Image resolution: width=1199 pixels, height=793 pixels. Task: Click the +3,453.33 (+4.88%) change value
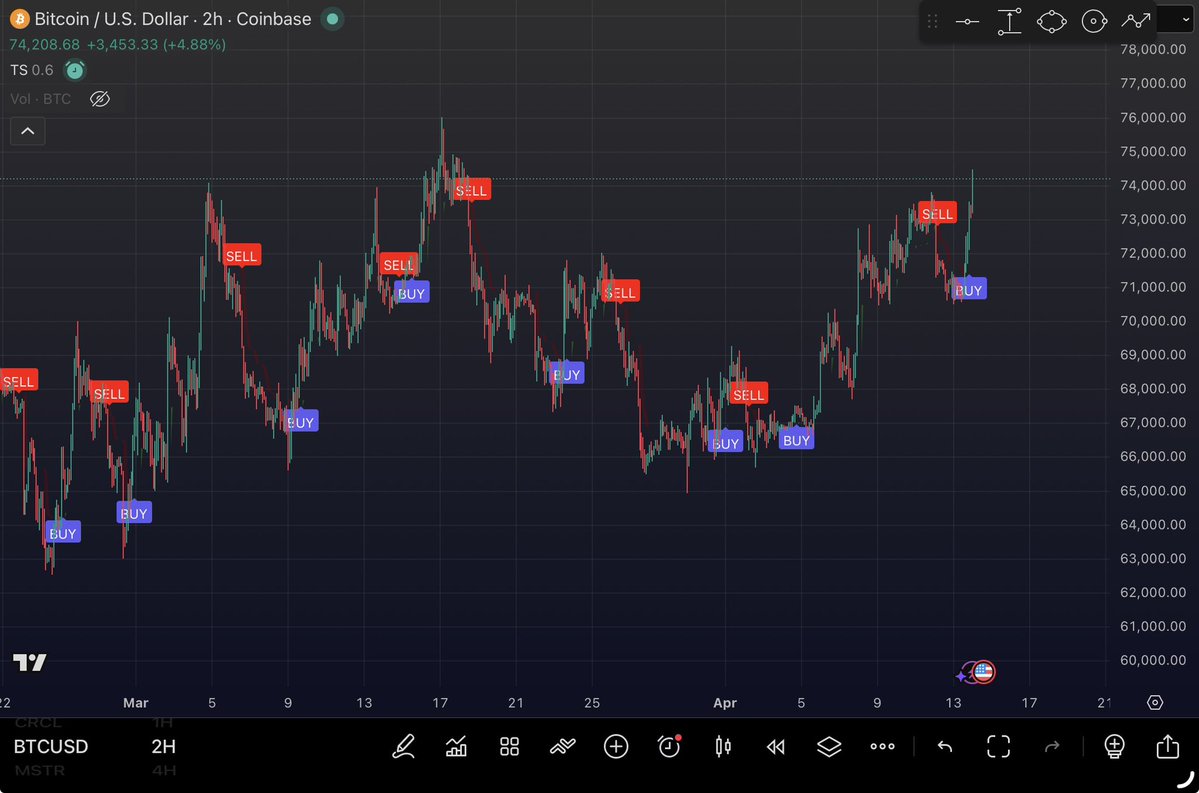[156, 44]
